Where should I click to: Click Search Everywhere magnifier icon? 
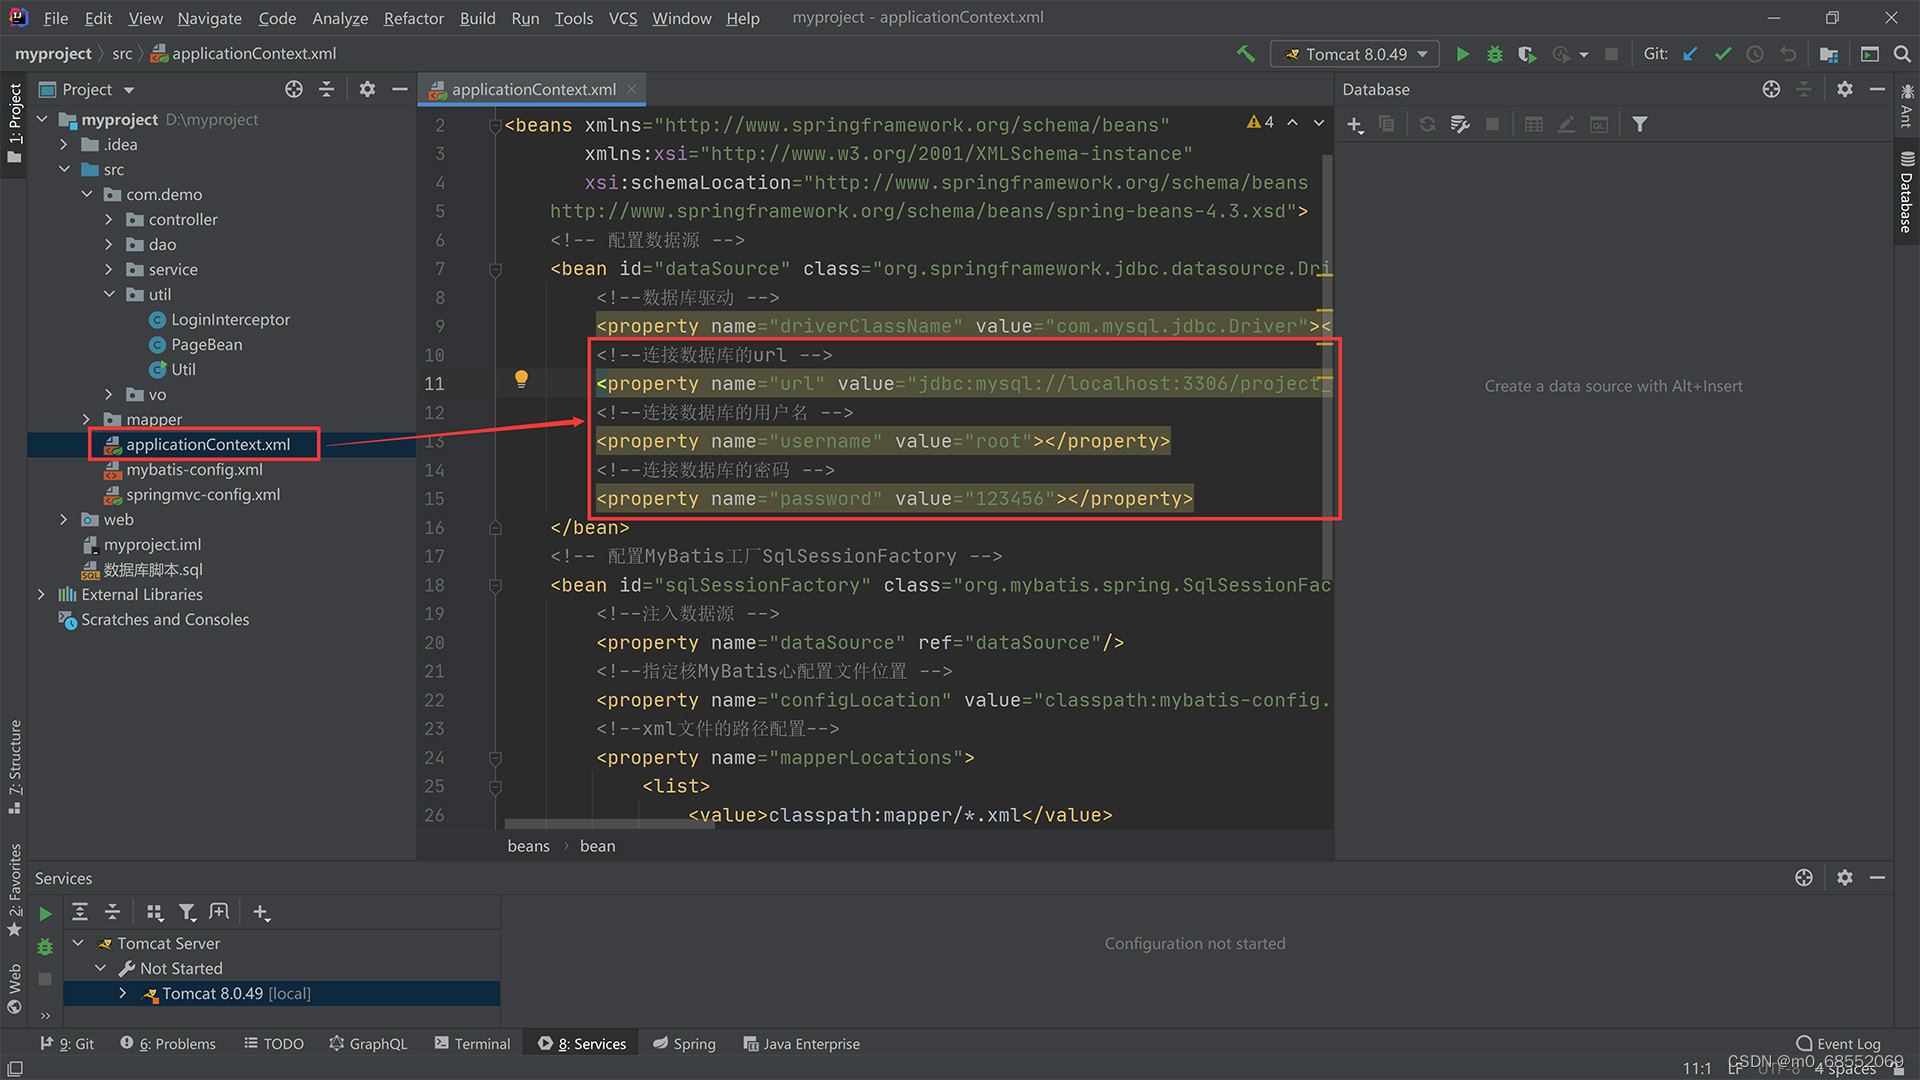point(1902,54)
